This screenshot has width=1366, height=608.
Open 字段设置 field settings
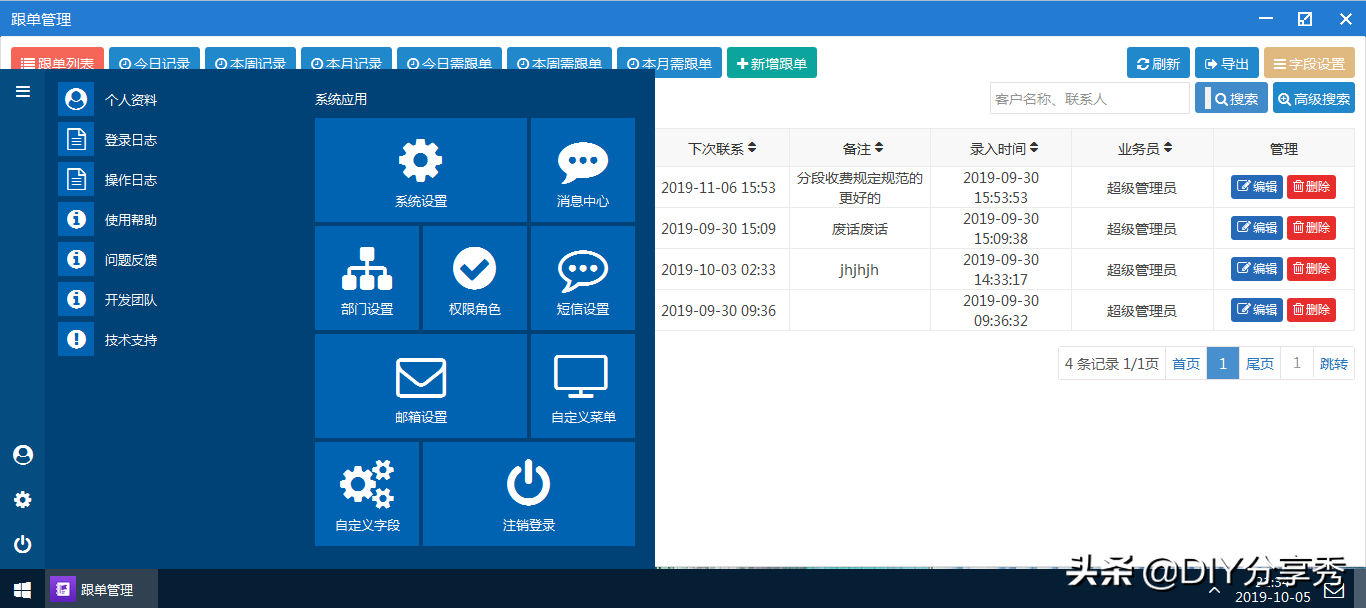[1309, 63]
